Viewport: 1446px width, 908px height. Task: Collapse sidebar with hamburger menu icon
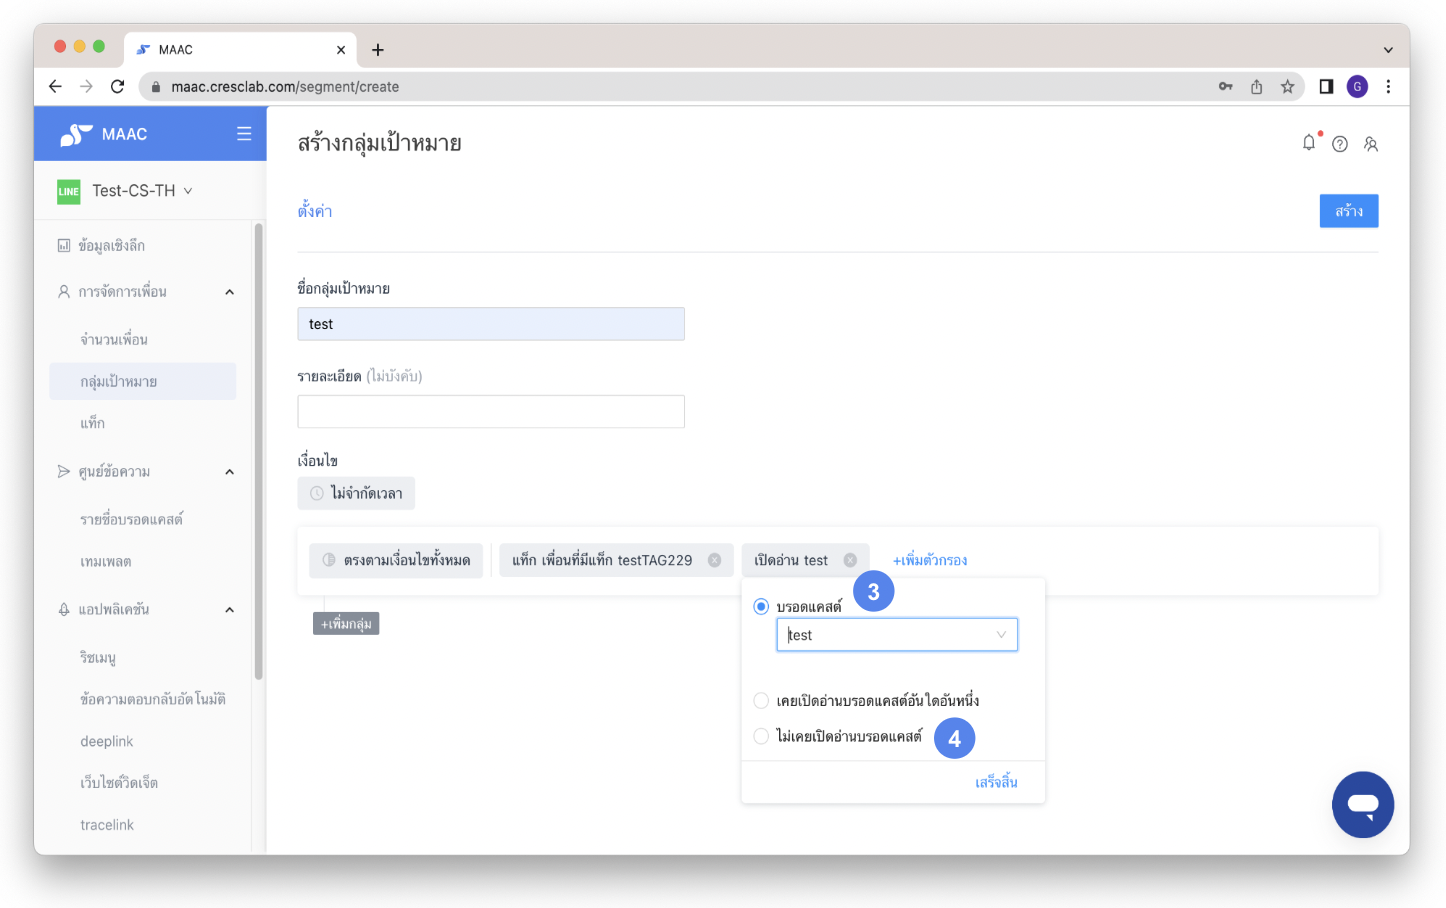[x=244, y=134]
